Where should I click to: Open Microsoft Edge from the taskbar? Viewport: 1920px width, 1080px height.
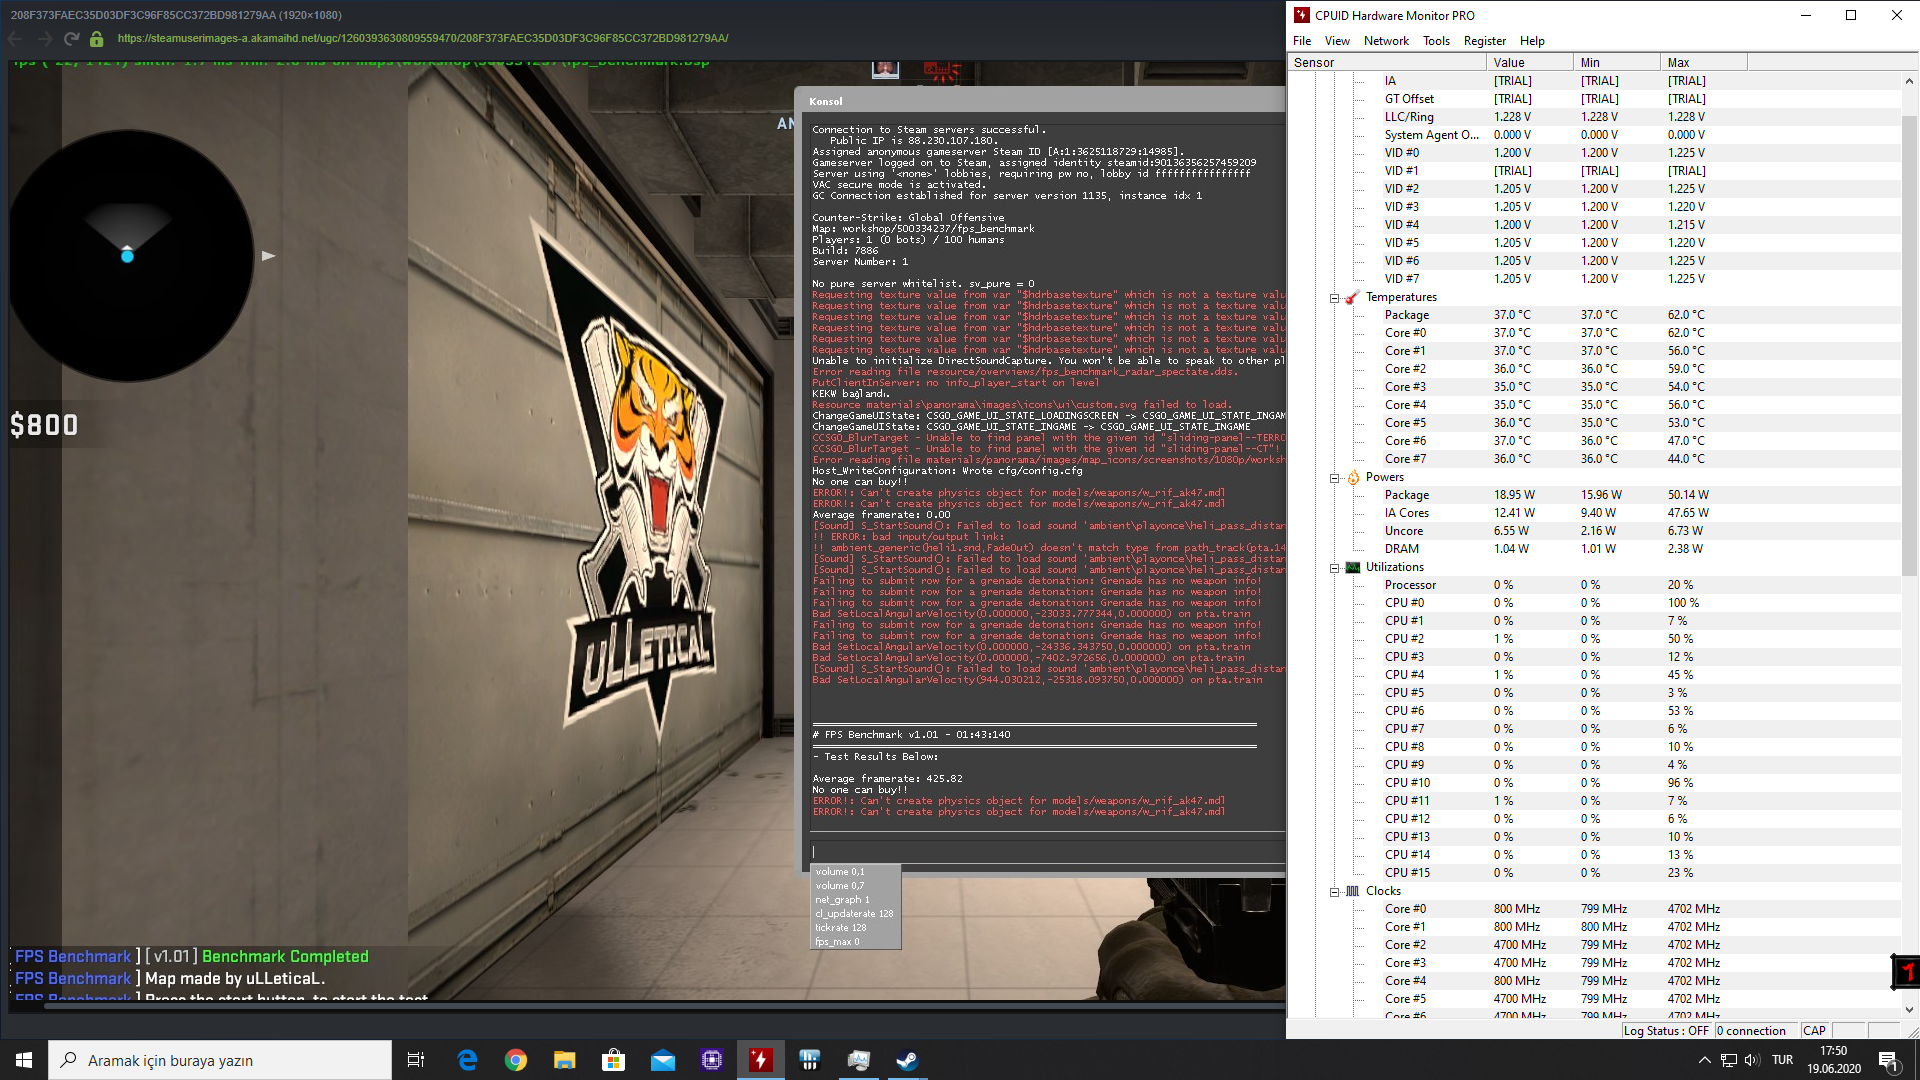(x=467, y=1060)
